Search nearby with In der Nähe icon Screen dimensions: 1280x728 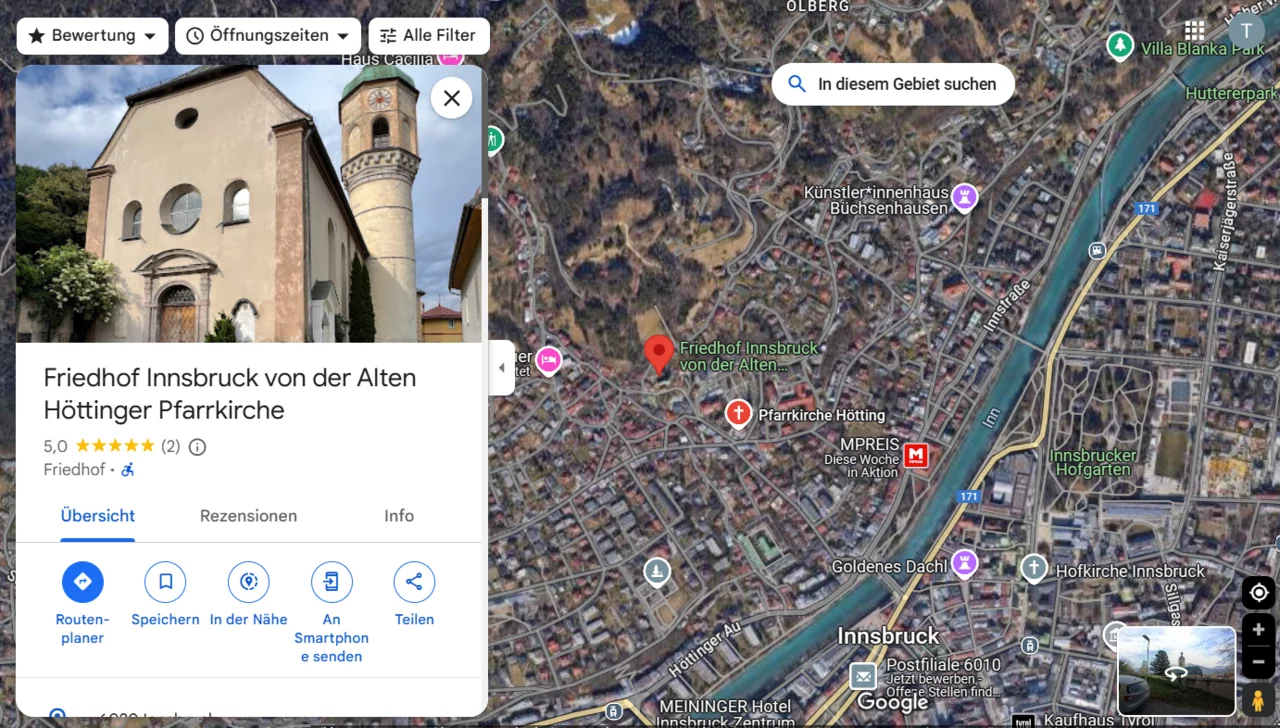(248, 582)
